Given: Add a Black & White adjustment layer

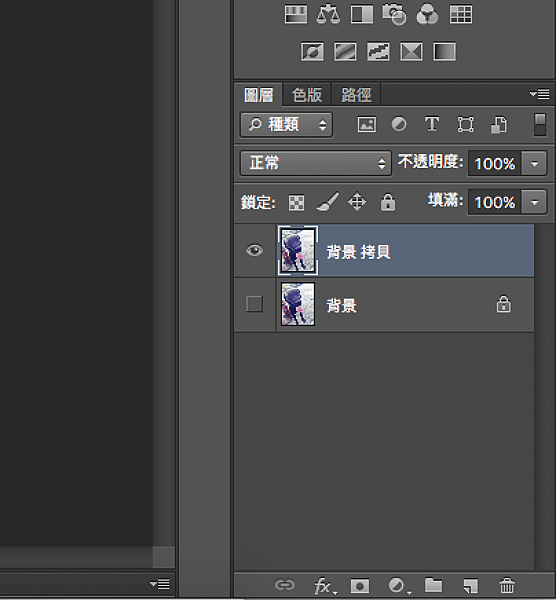Looking at the screenshot, I should (x=362, y=15).
